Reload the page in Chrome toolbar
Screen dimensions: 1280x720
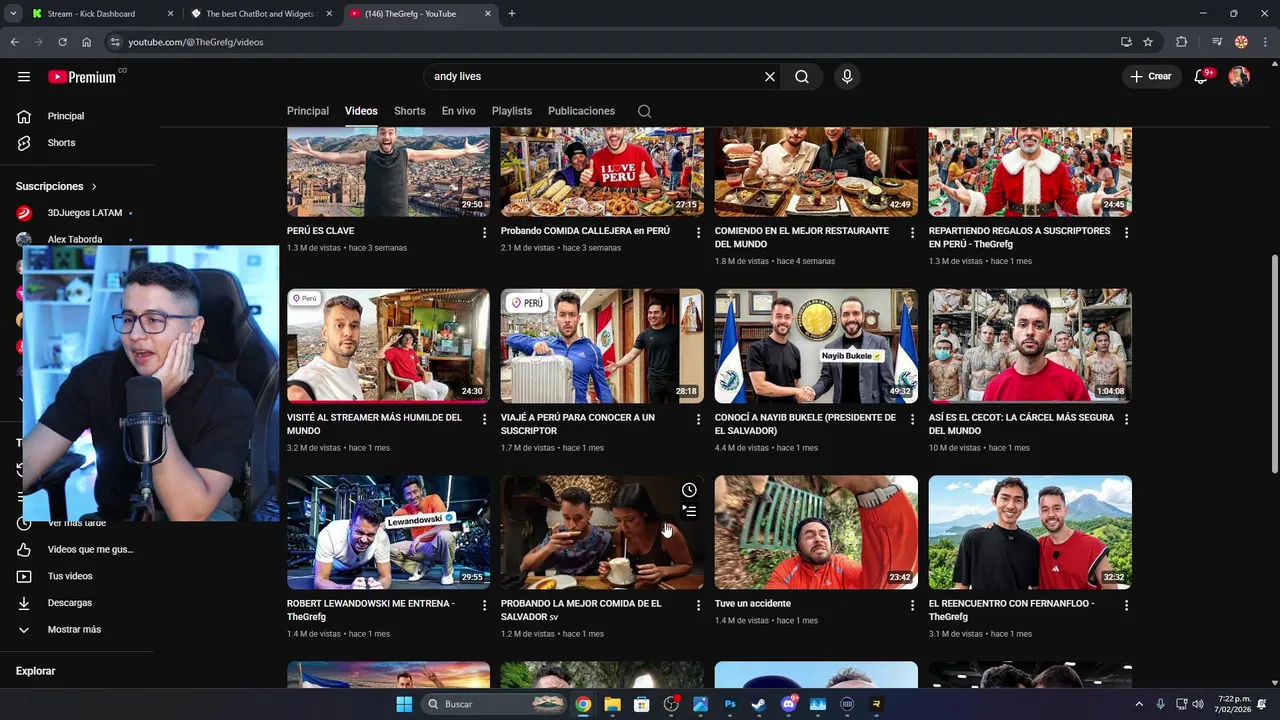62,42
